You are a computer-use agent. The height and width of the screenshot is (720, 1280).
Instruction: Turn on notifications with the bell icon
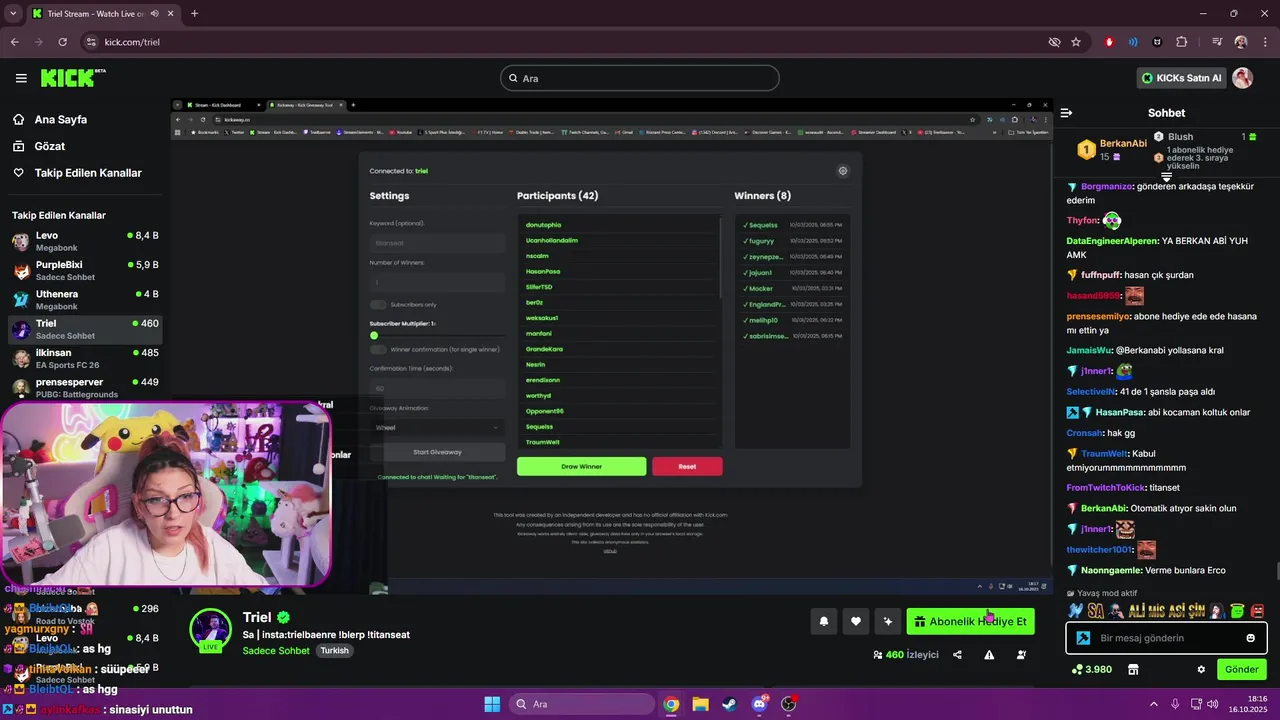[x=824, y=621]
